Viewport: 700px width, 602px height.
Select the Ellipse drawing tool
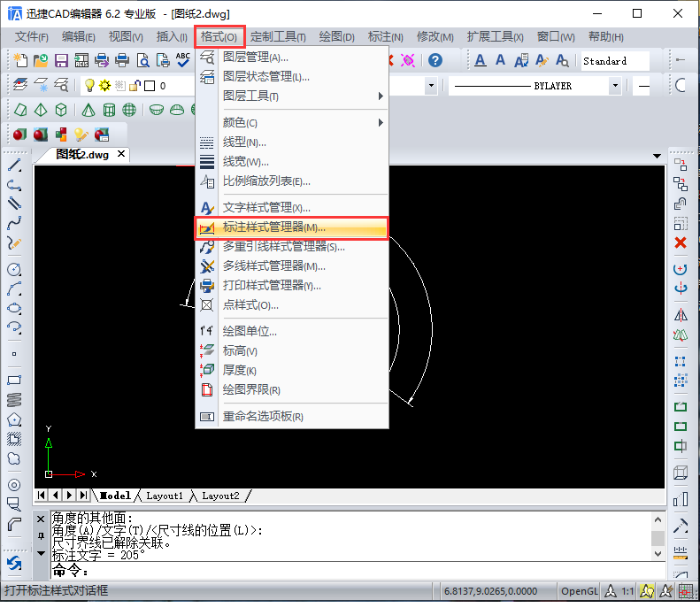pos(14,308)
